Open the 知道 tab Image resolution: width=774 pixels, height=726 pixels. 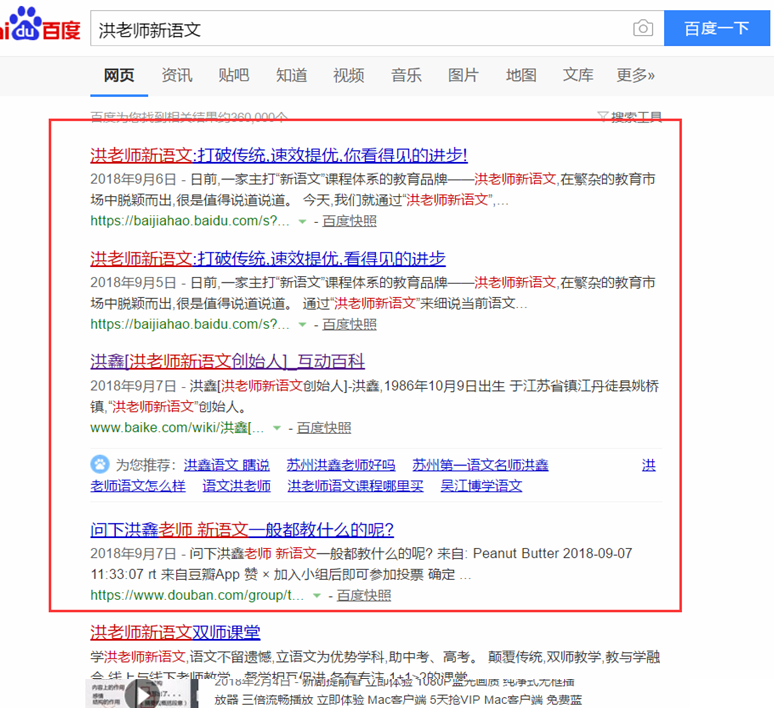[291, 76]
